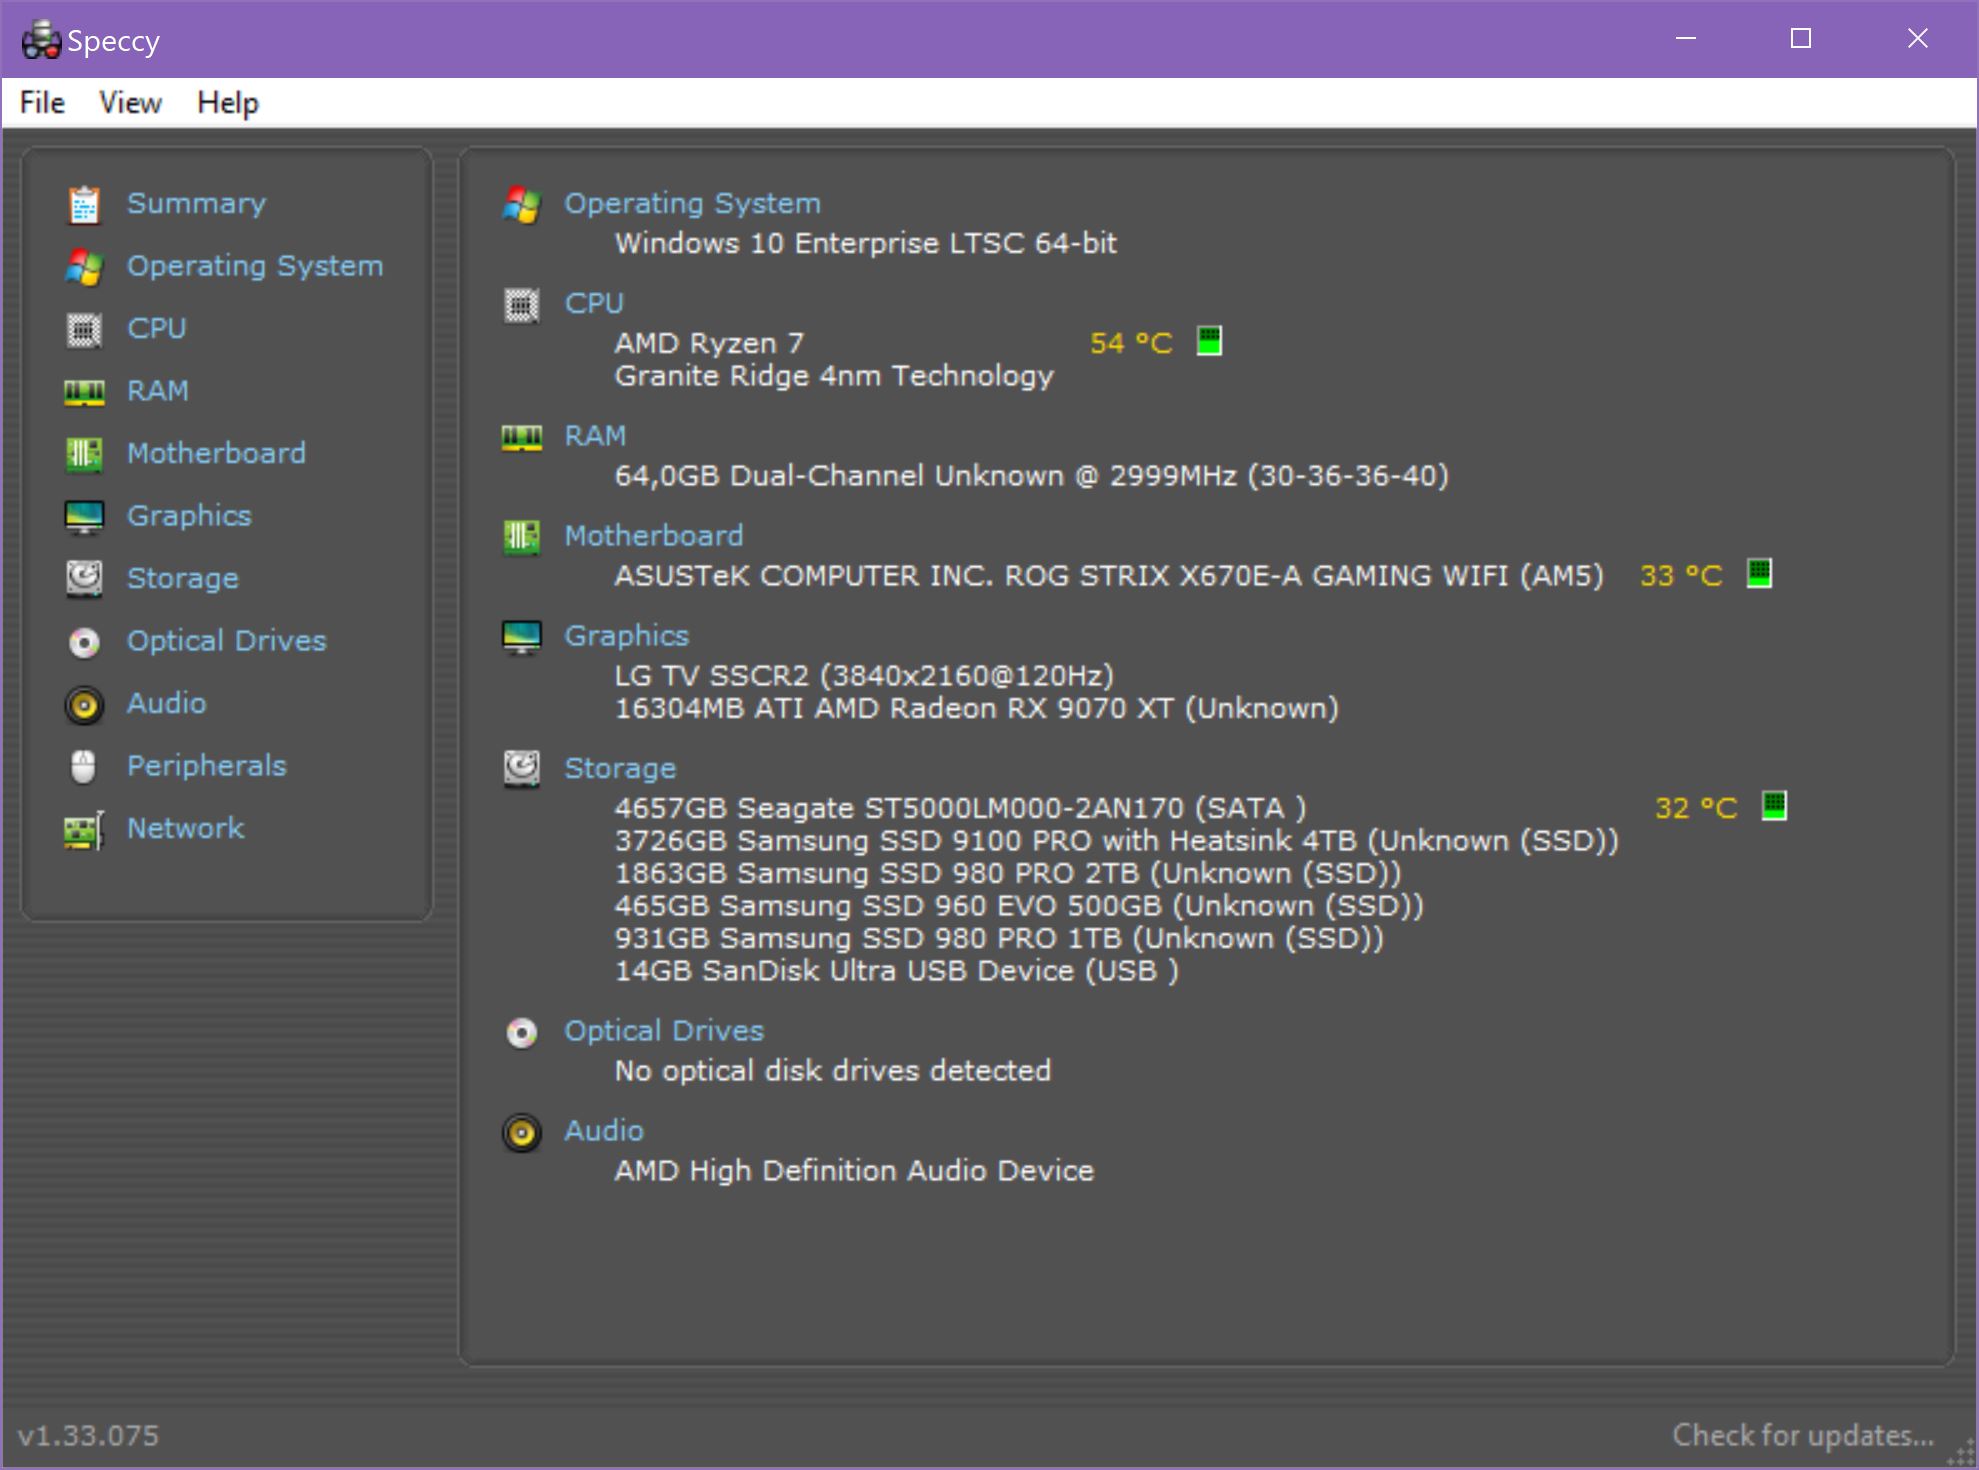Image resolution: width=1979 pixels, height=1470 pixels.
Task: Click the Operating System heading link
Action: click(x=692, y=204)
